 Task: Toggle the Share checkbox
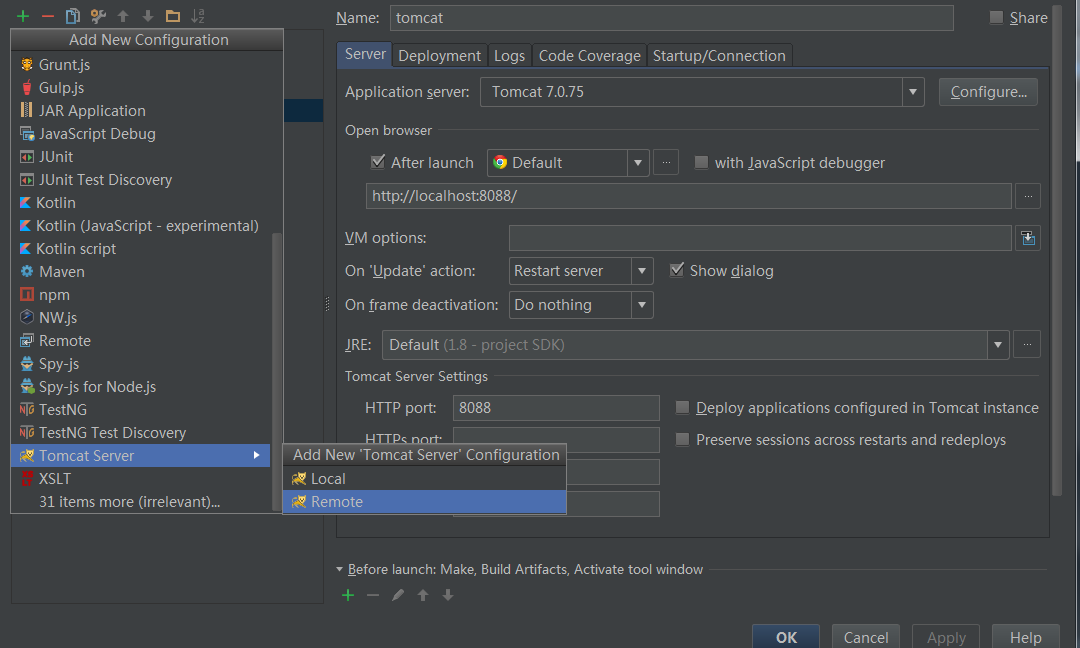tap(996, 17)
